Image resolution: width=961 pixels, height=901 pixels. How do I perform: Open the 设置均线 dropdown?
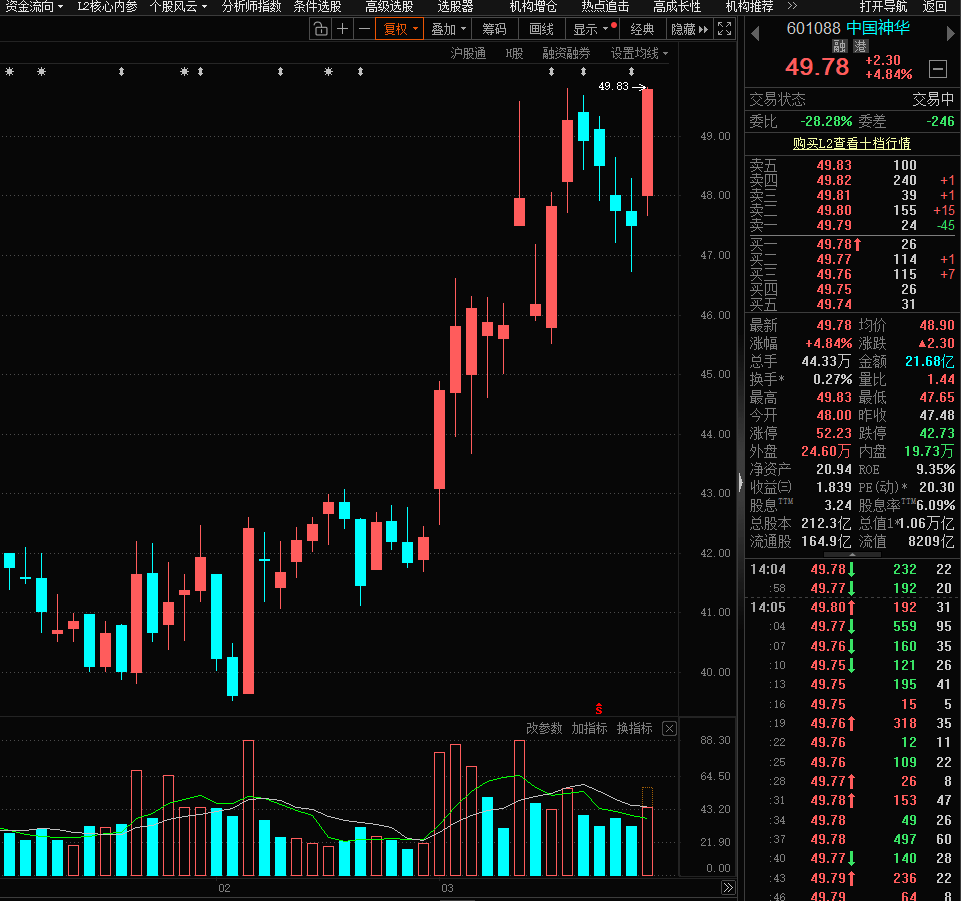point(640,53)
